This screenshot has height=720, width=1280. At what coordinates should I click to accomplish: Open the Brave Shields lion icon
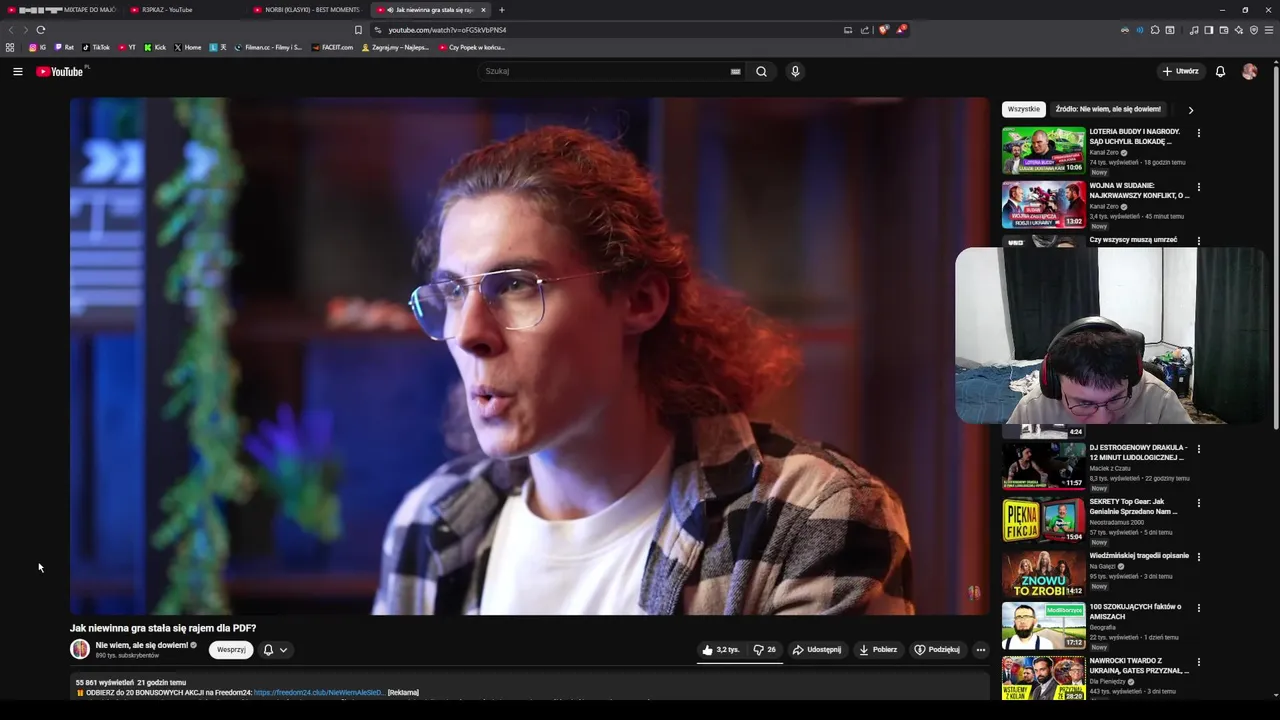pyautogui.click(x=883, y=30)
